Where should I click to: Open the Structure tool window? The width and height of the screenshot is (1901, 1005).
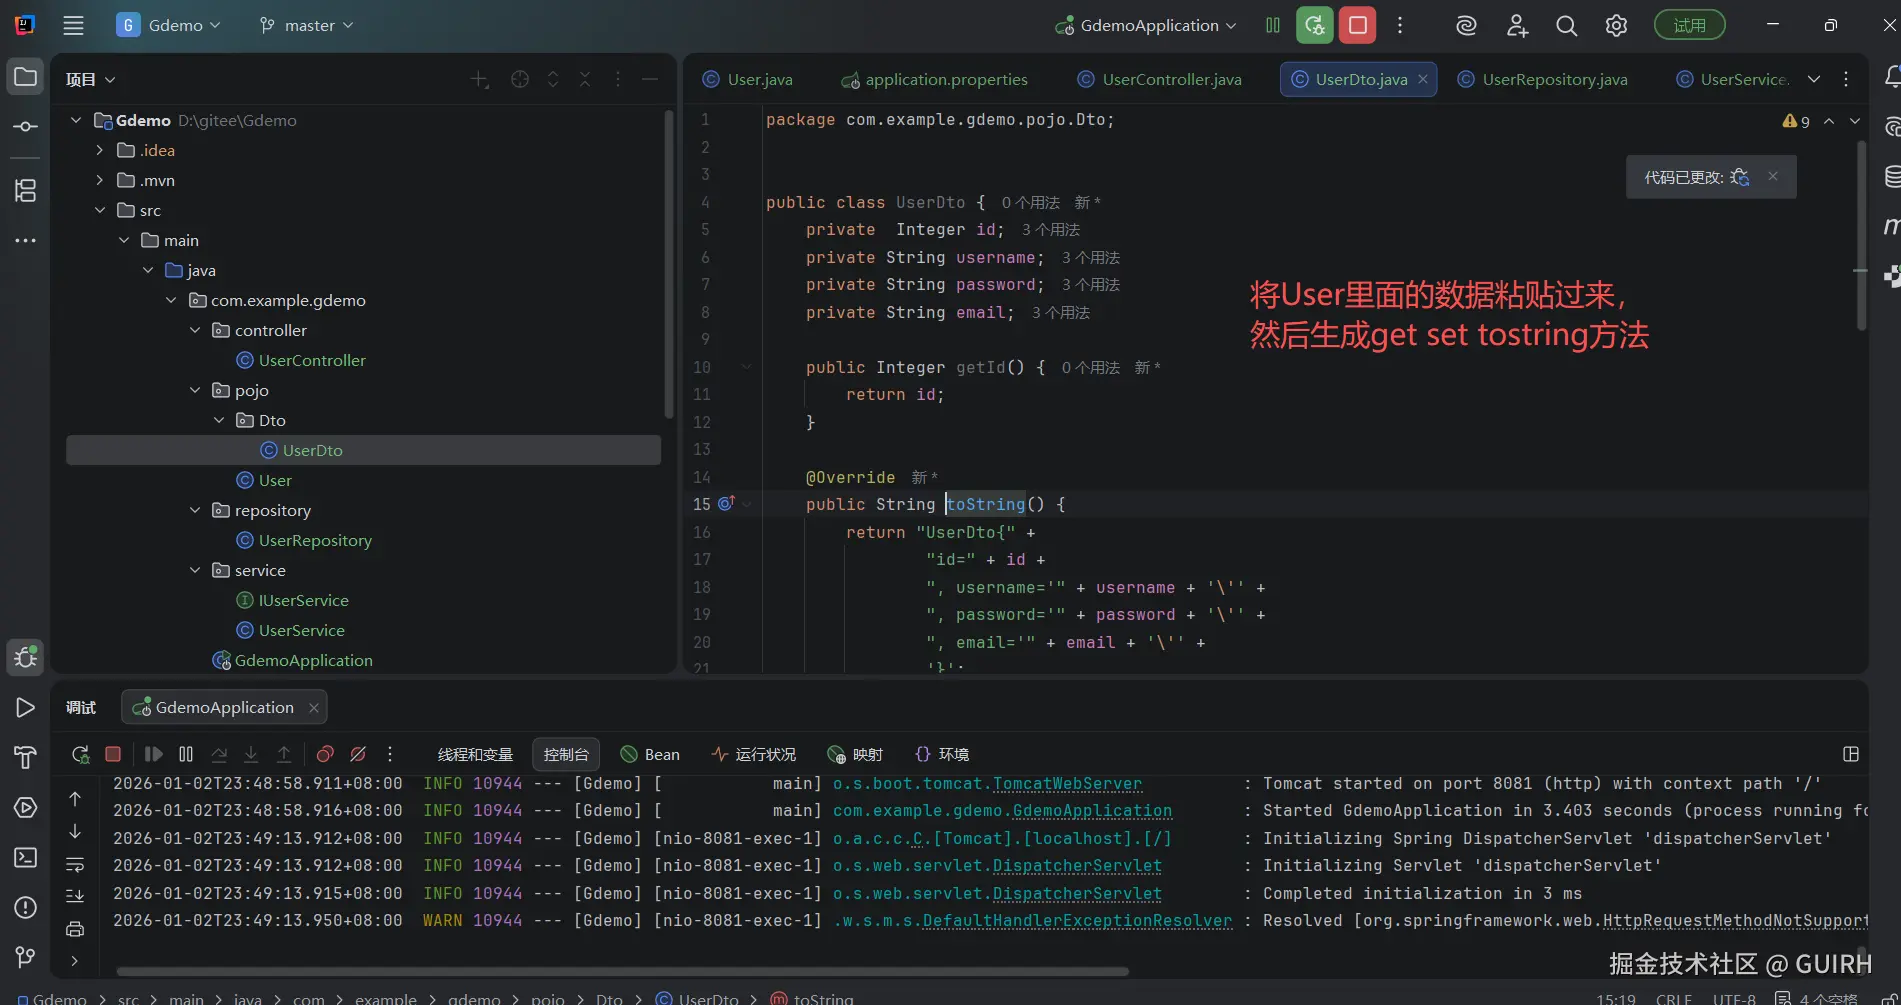click(x=26, y=190)
